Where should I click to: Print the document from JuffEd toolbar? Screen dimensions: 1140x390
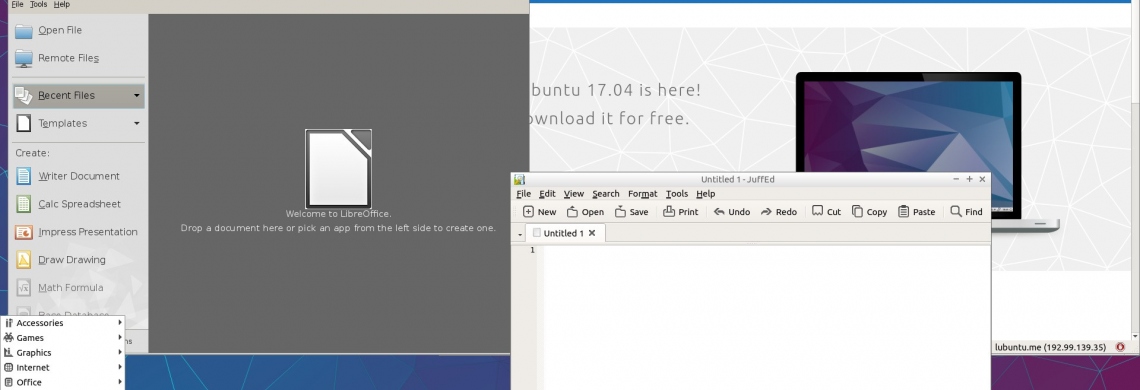point(681,212)
